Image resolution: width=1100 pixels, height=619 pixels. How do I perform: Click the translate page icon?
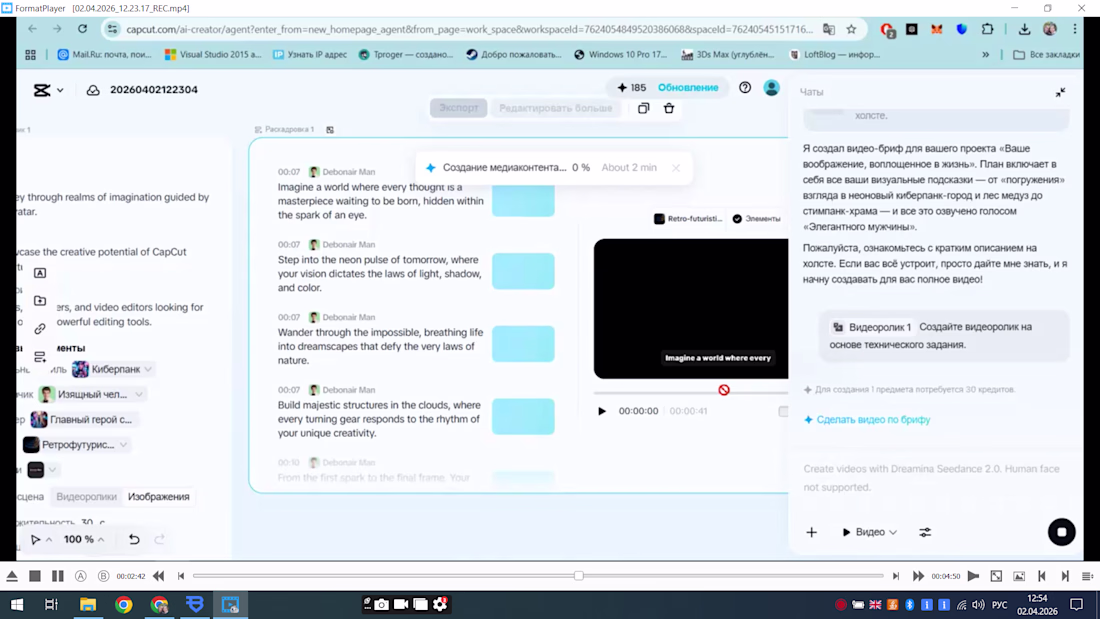pos(829,29)
